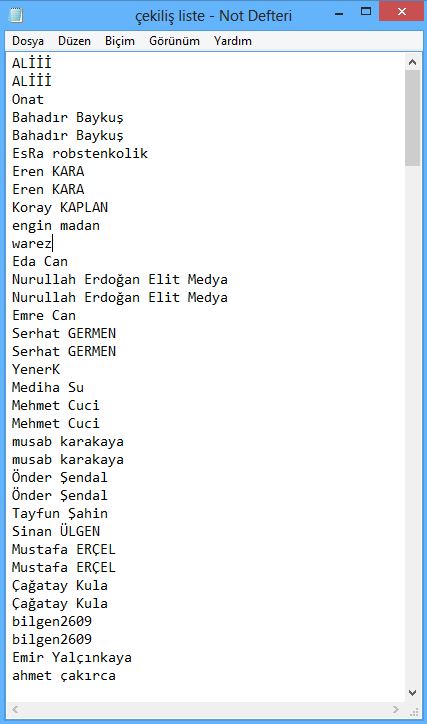427x724 pixels.
Task: Open the Görünüm menu
Action: tap(174, 41)
